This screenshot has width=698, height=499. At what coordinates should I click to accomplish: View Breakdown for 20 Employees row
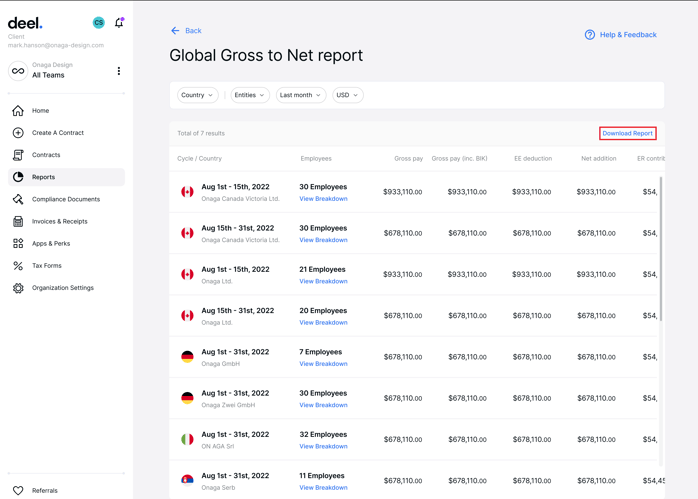point(323,323)
